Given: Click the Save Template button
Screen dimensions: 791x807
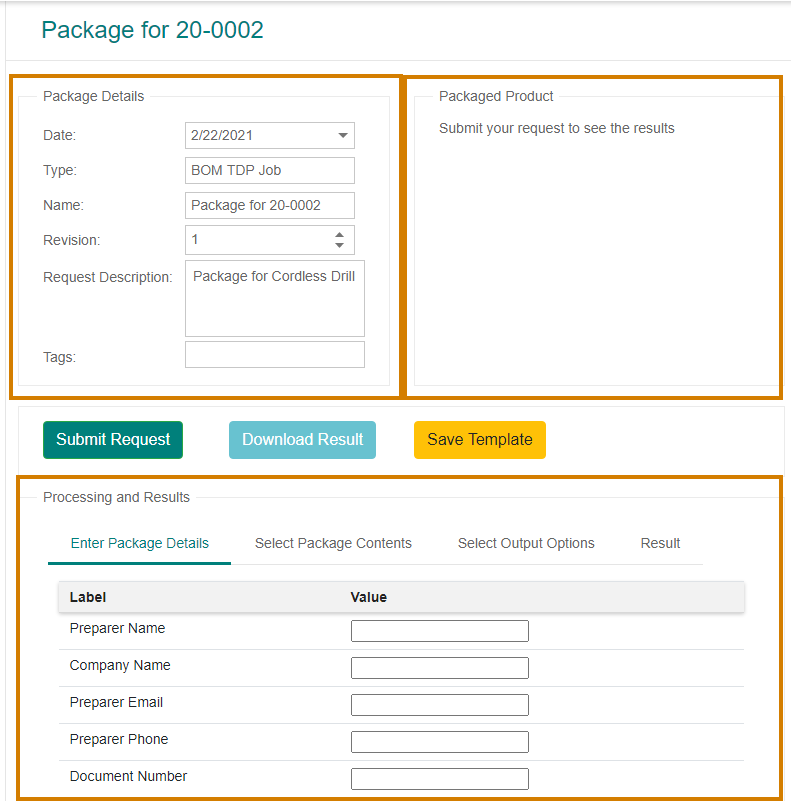Looking at the screenshot, I should pos(480,440).
